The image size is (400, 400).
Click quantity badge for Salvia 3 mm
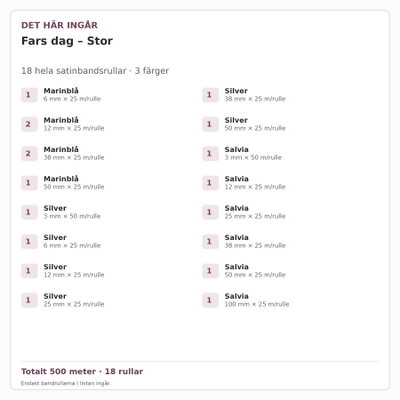coord(210,154)
